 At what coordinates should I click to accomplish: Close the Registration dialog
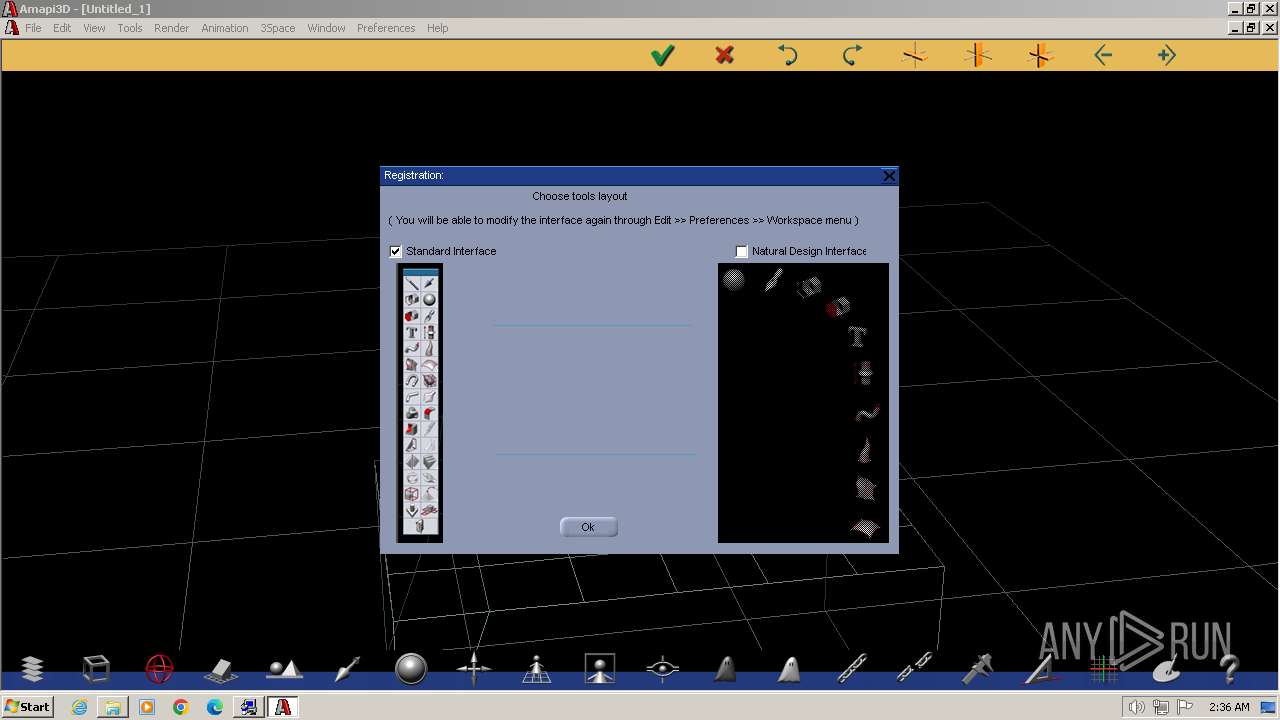[889, 175]
